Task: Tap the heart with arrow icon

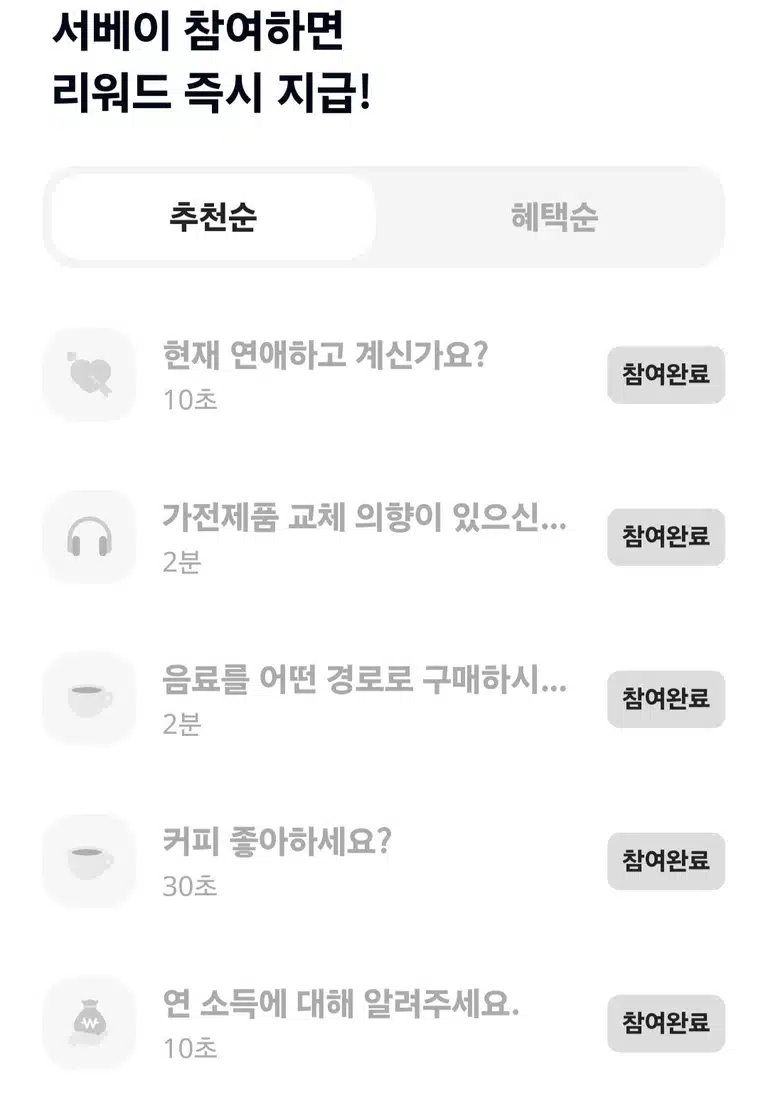Action: click(x=90, y=375)
